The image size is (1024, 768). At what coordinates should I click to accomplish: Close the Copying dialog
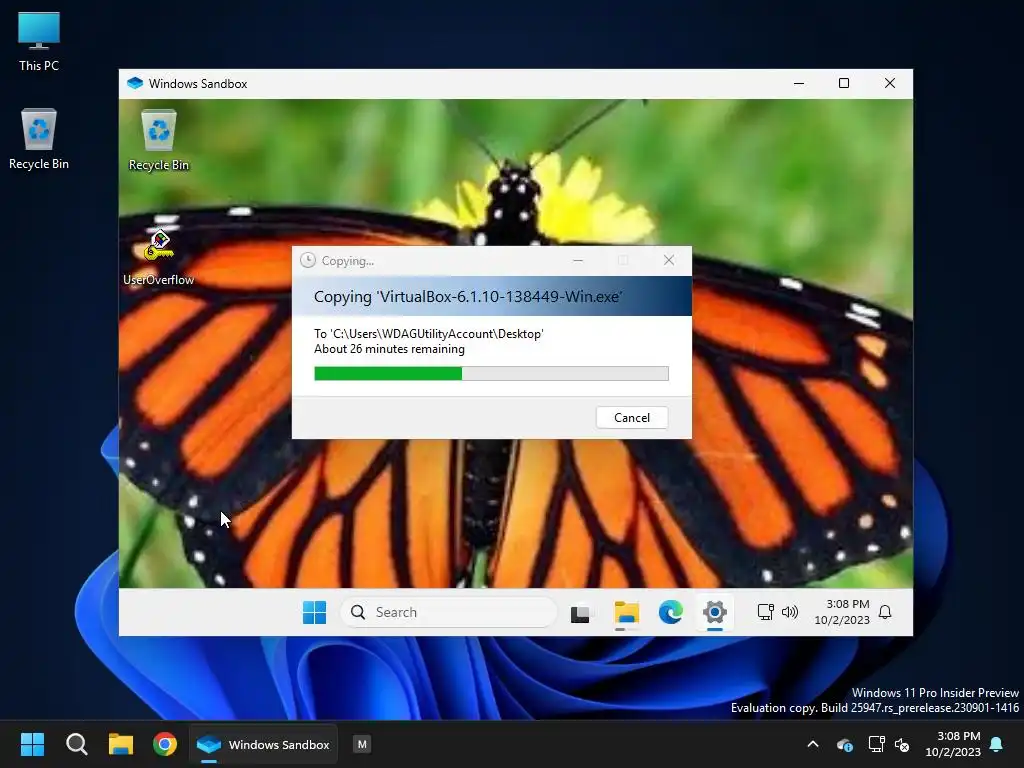pos(669,260)
